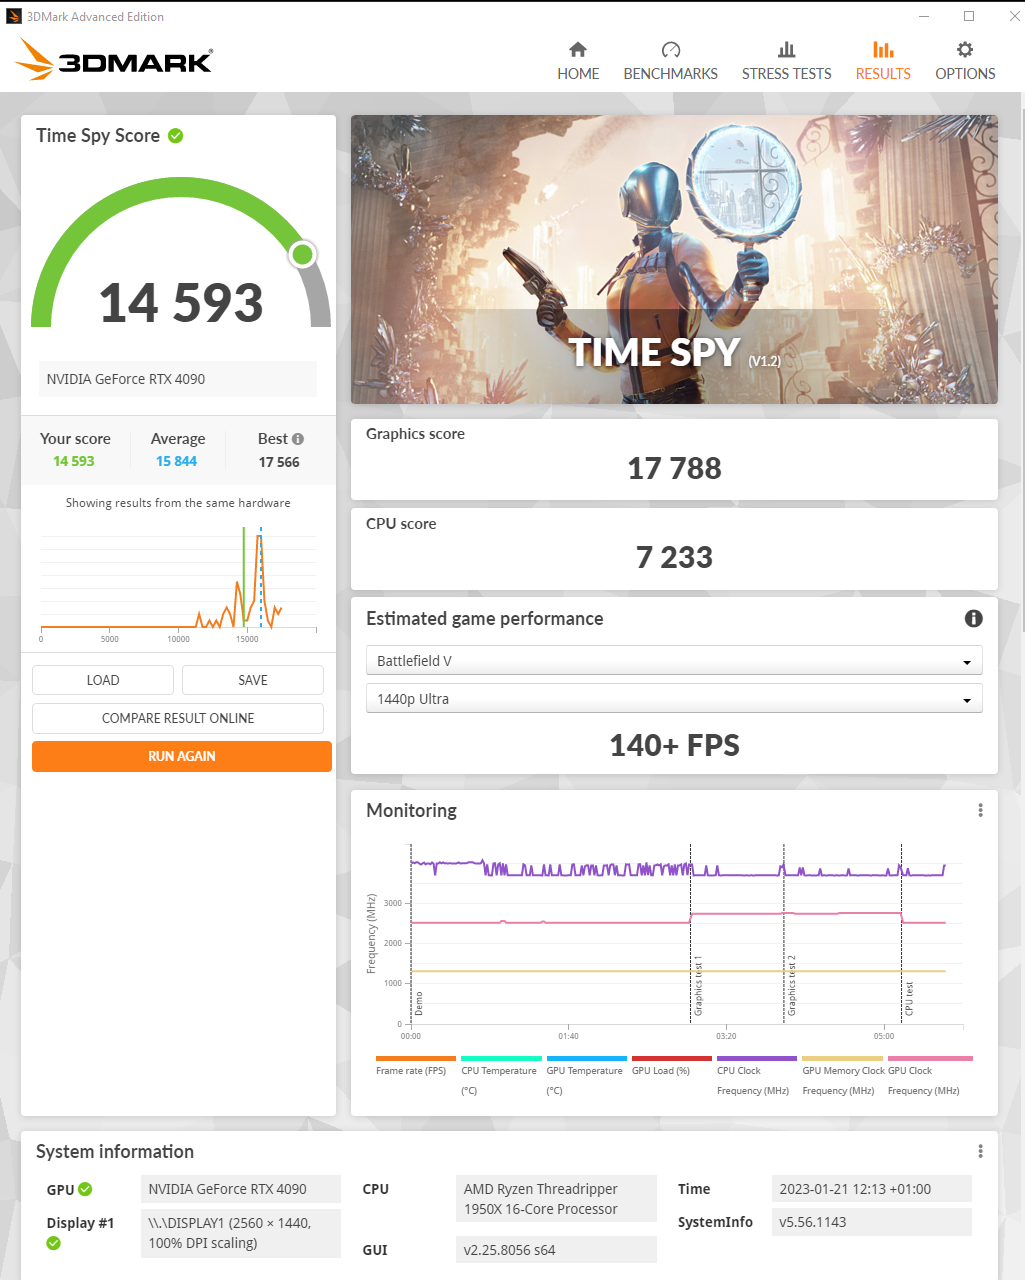This screenshot has width=1025, height=1280.
Task: Toggle GPU Memory Clock Frequency legend entry
Action: (841, 1078)
